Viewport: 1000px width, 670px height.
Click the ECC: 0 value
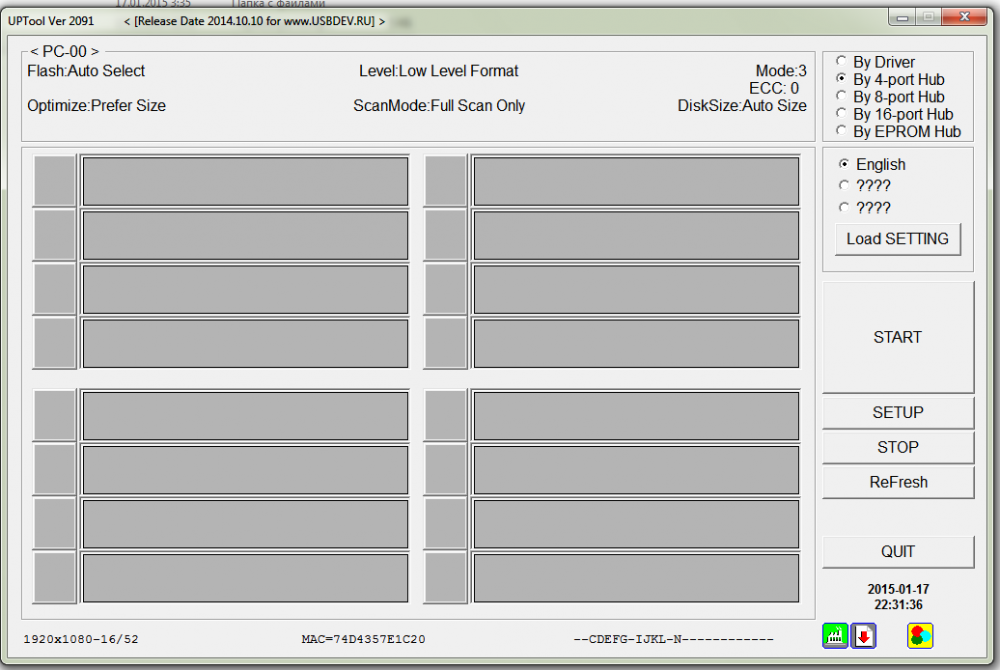pos(774,88)
